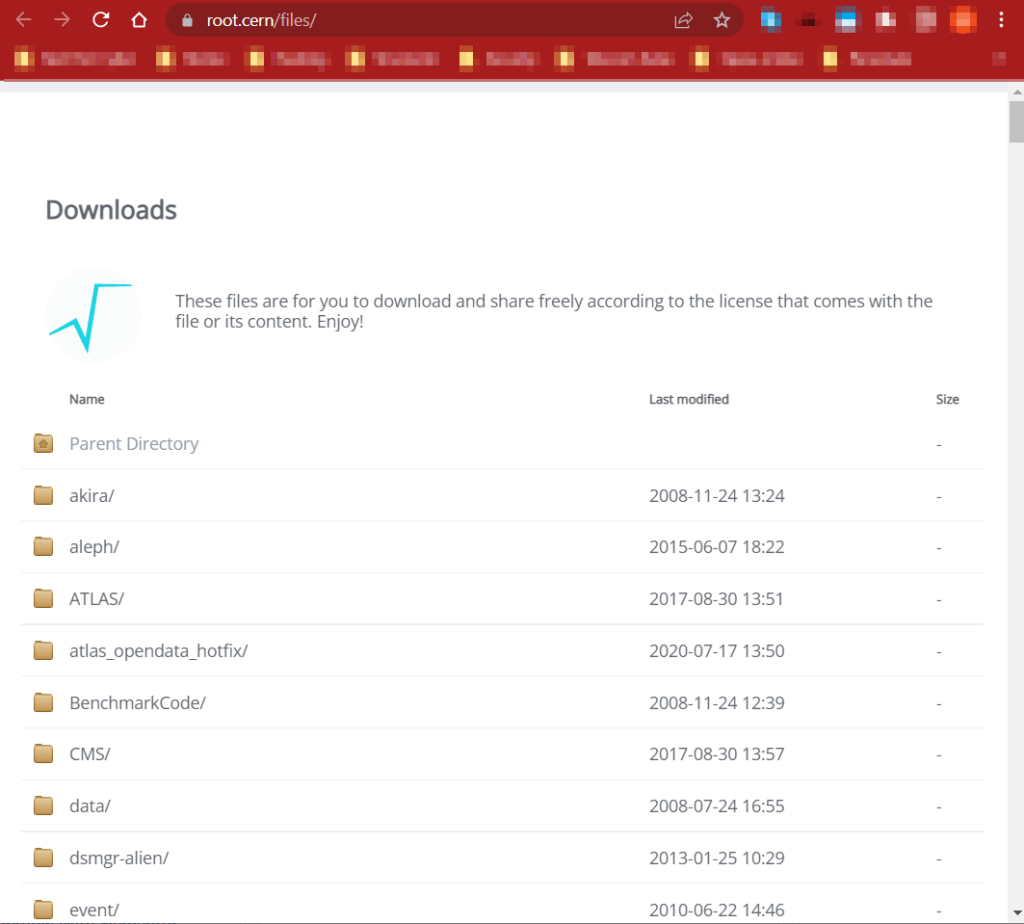Go to browser home page icon
The image size is (1024, 924).
pyautogui.click(x=139, y=20)
